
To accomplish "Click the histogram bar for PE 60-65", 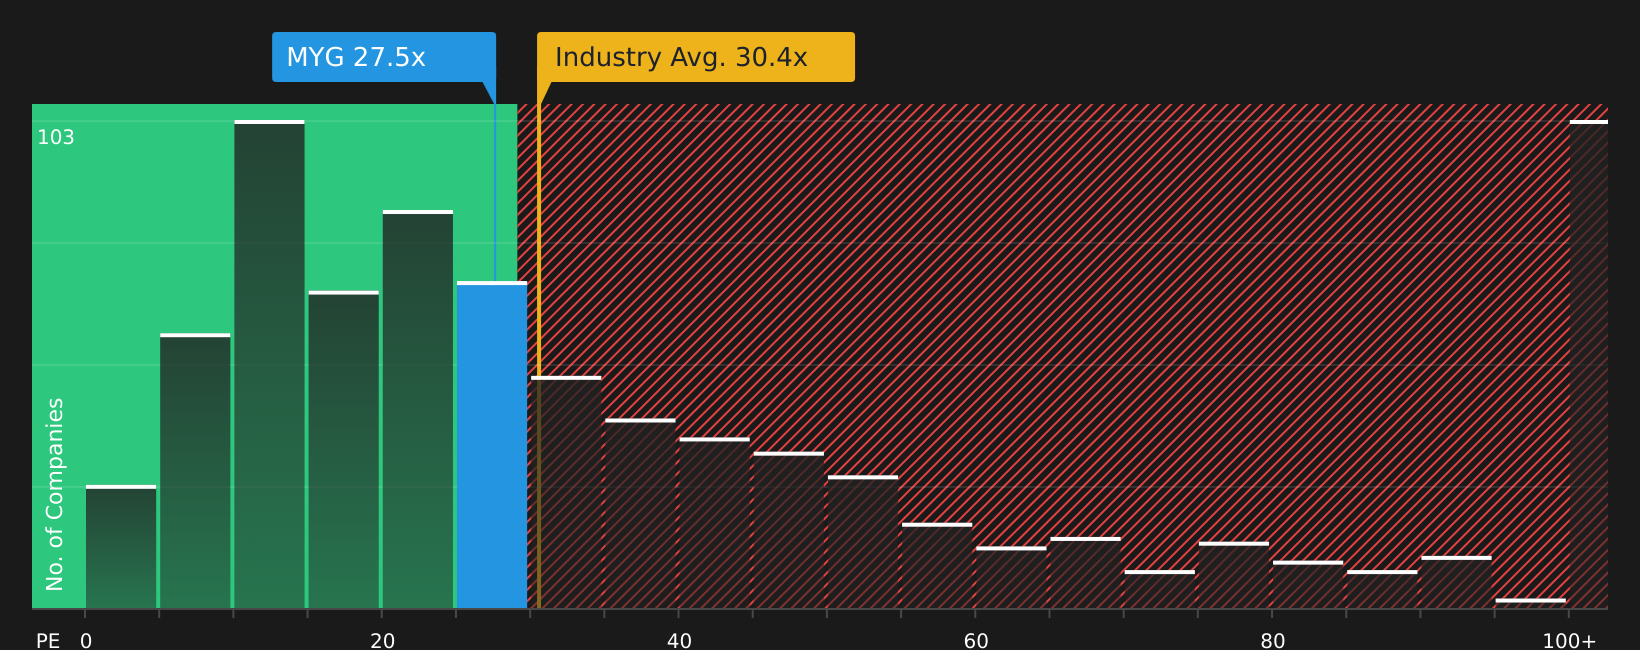I will pyautogui.click(x=1011, y=577).
